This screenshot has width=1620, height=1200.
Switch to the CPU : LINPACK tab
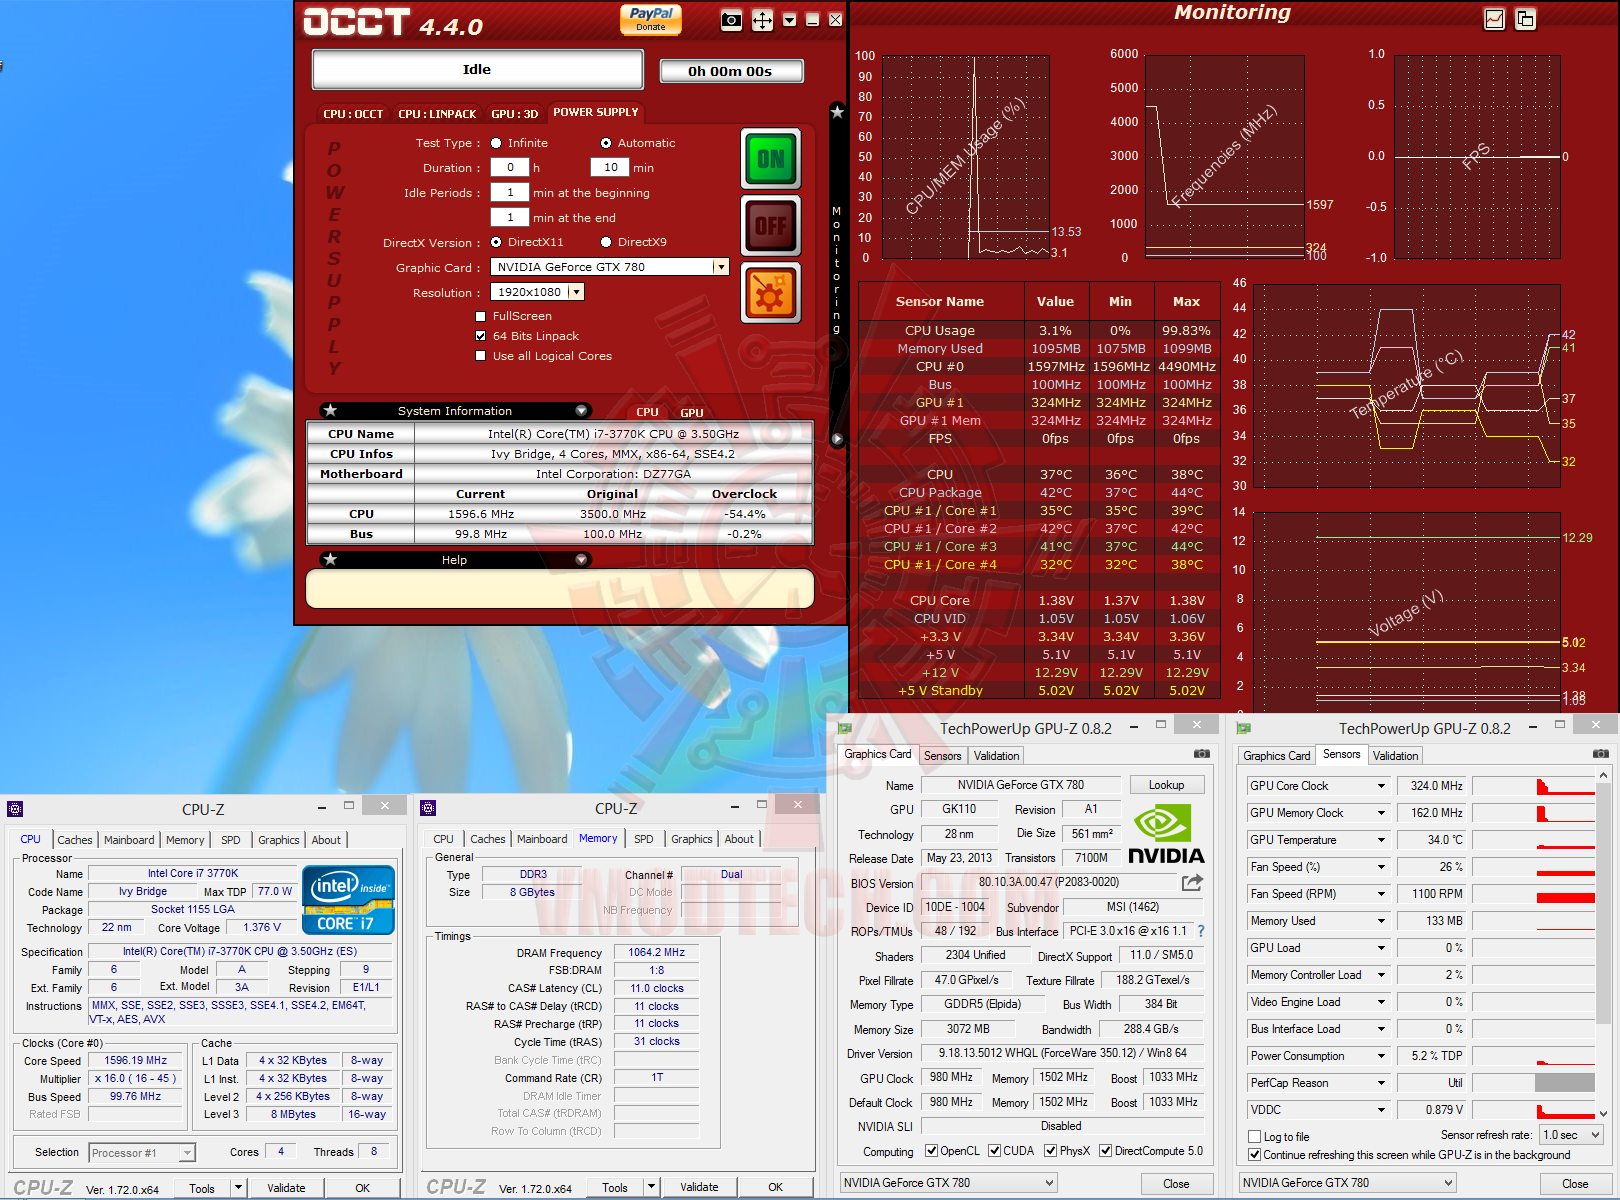pyautogui.click(x=437, y=114)
